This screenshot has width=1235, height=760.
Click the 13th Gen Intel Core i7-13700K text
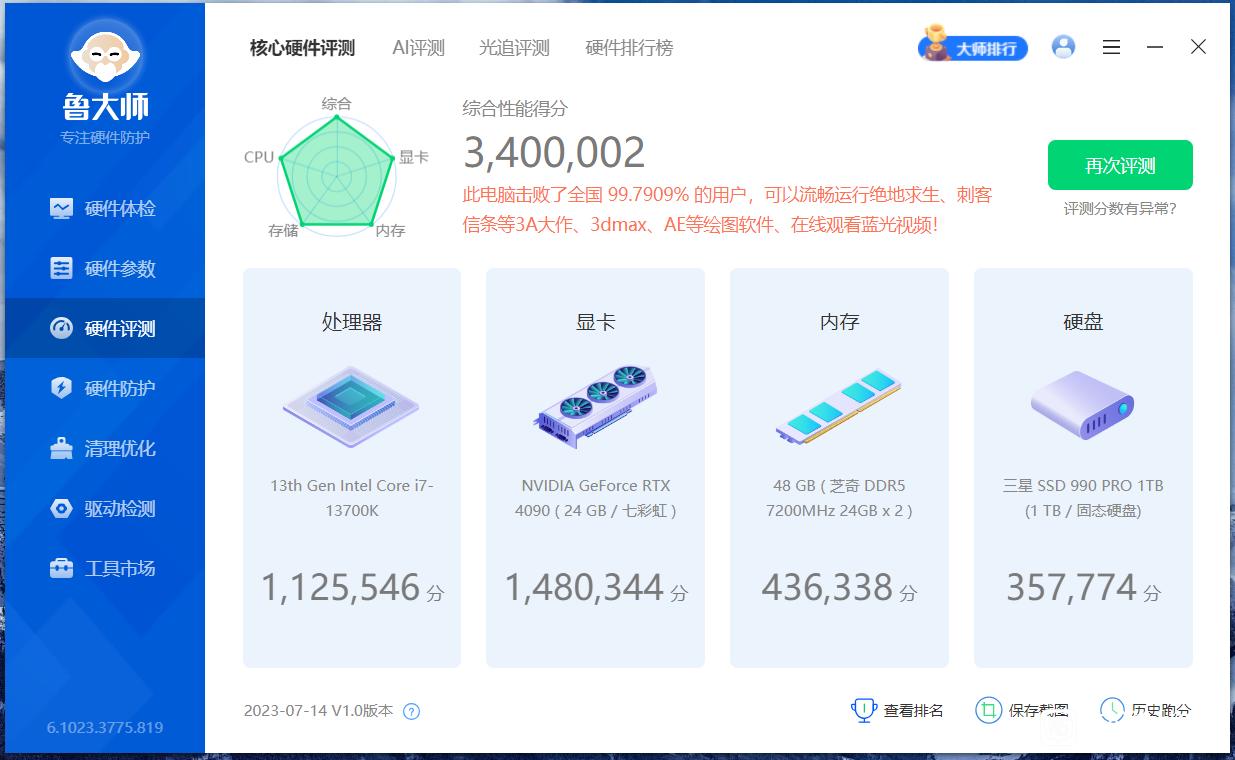(351, 498)
